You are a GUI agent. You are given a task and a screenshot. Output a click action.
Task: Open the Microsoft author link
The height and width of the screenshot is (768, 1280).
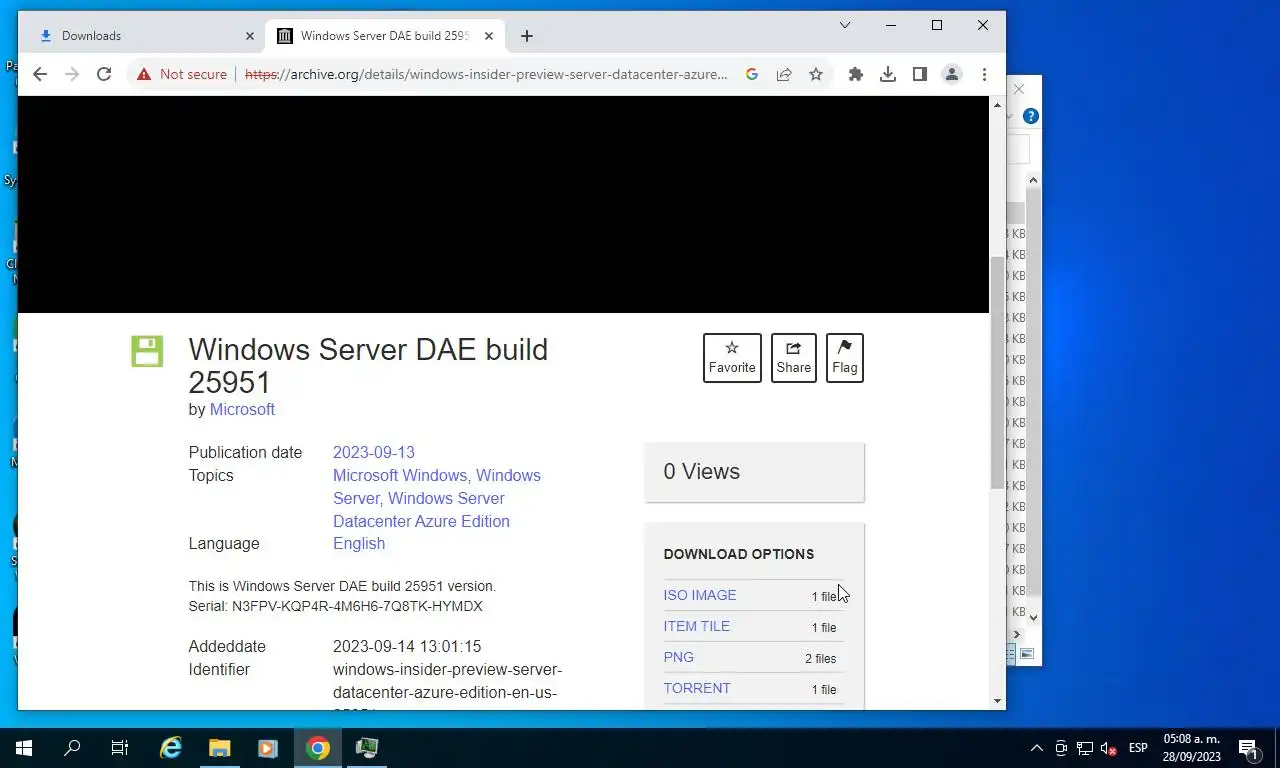point(242,409)
